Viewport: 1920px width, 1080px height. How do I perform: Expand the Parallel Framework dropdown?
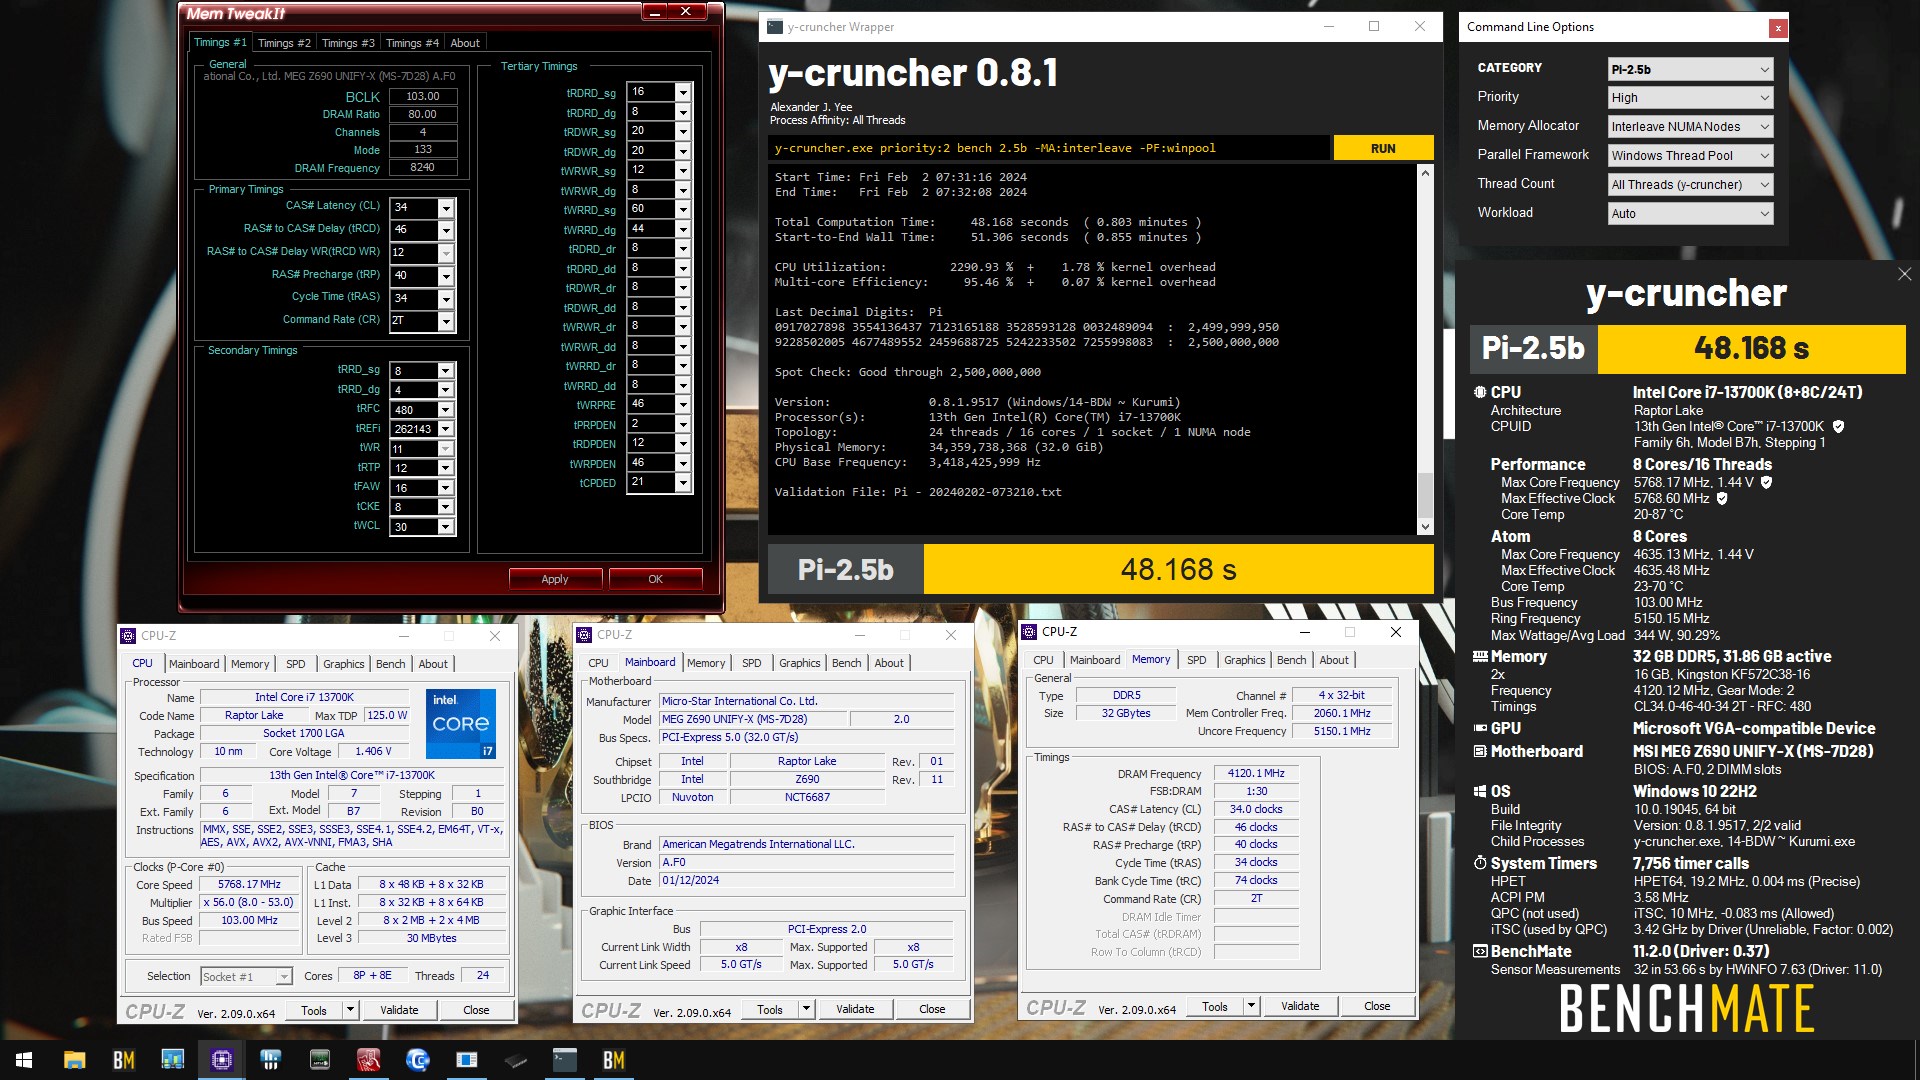pyautogui.click(x=1690, y=155)
